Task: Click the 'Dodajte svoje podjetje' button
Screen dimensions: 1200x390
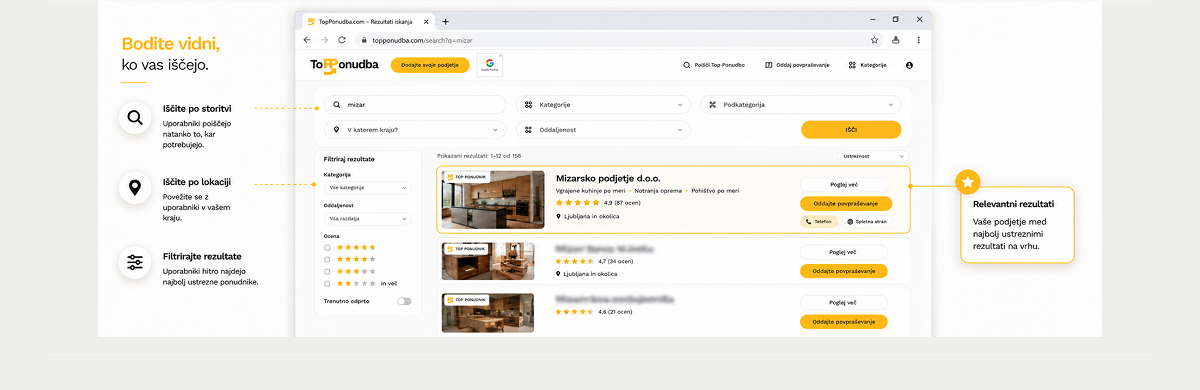Action: 429,65
